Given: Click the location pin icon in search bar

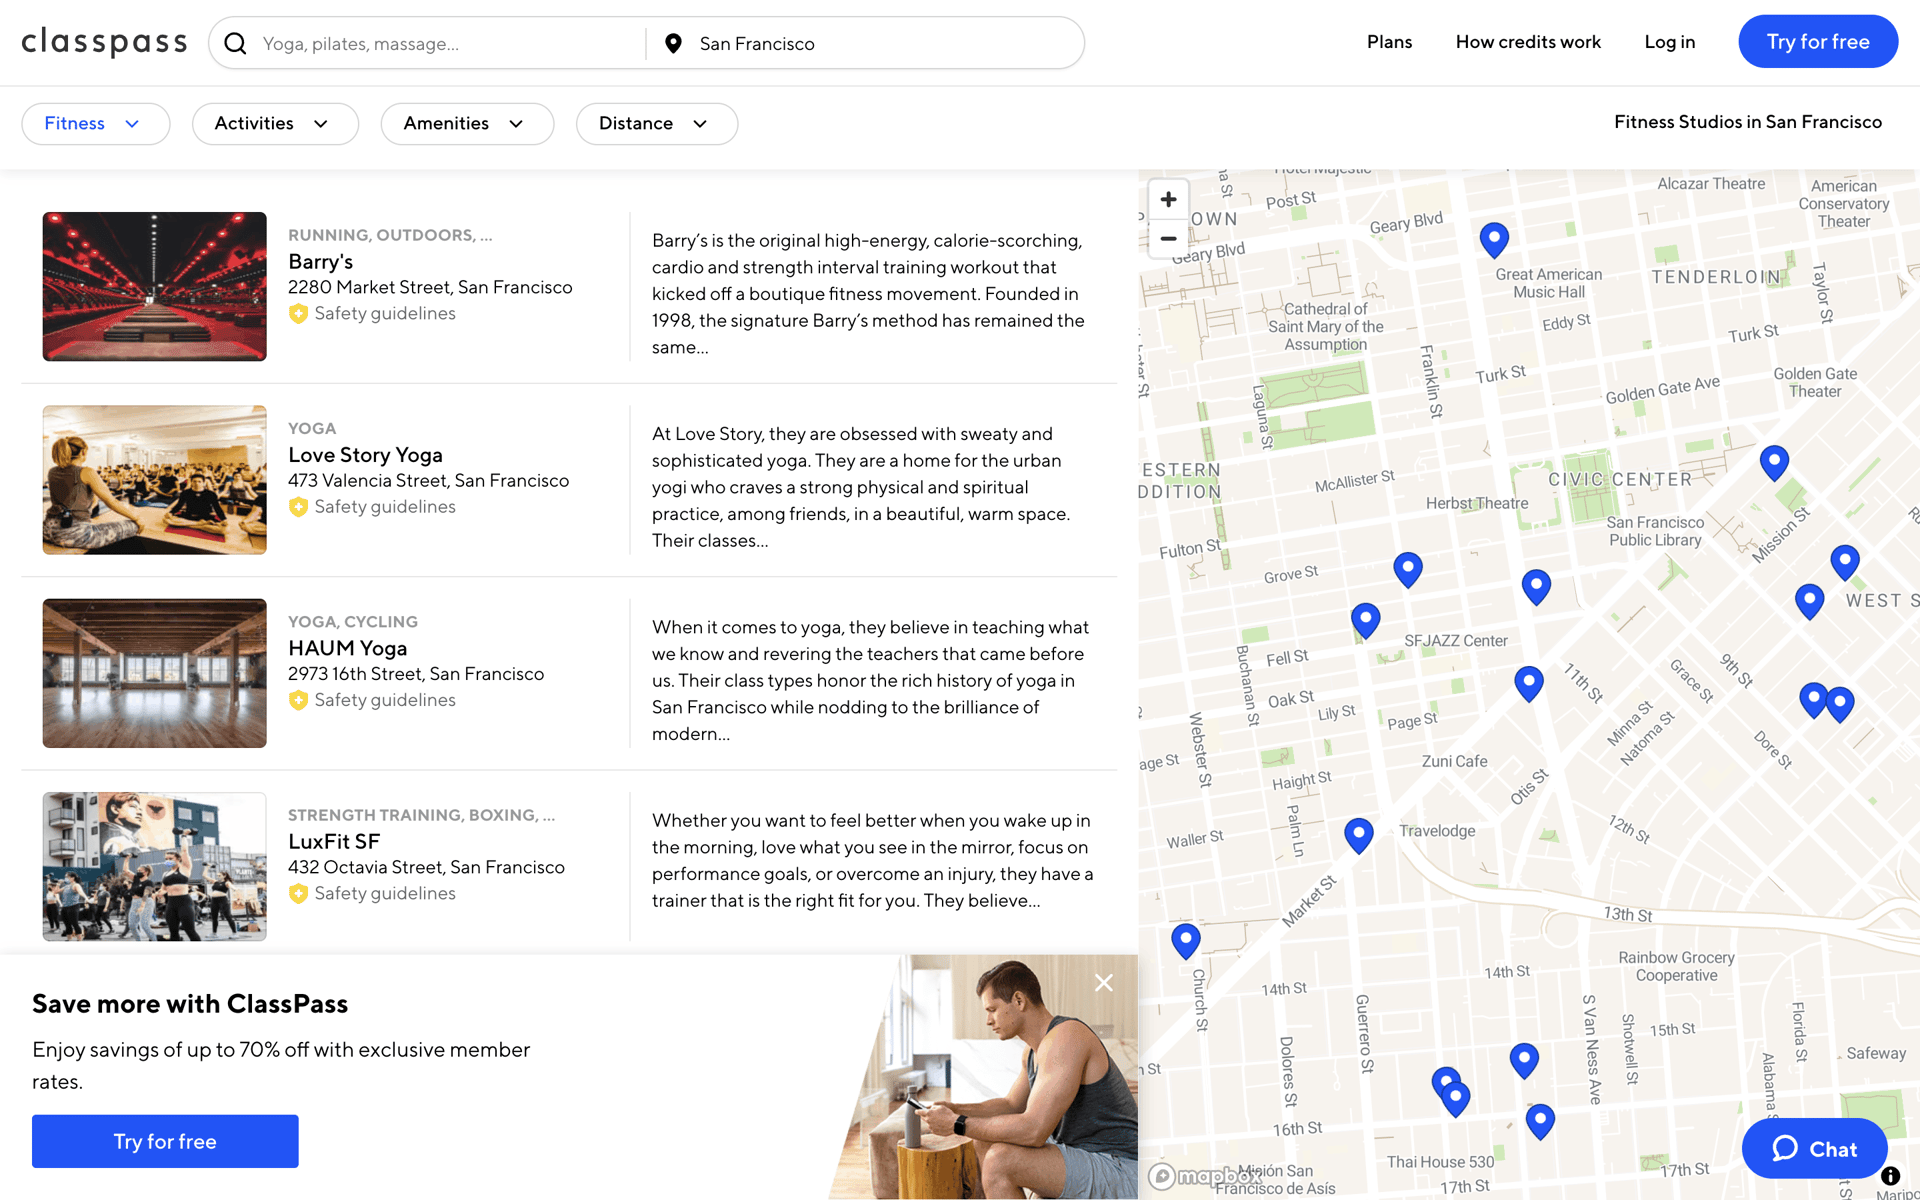Looking at the screenshot, I should click(x=674, y=43).
